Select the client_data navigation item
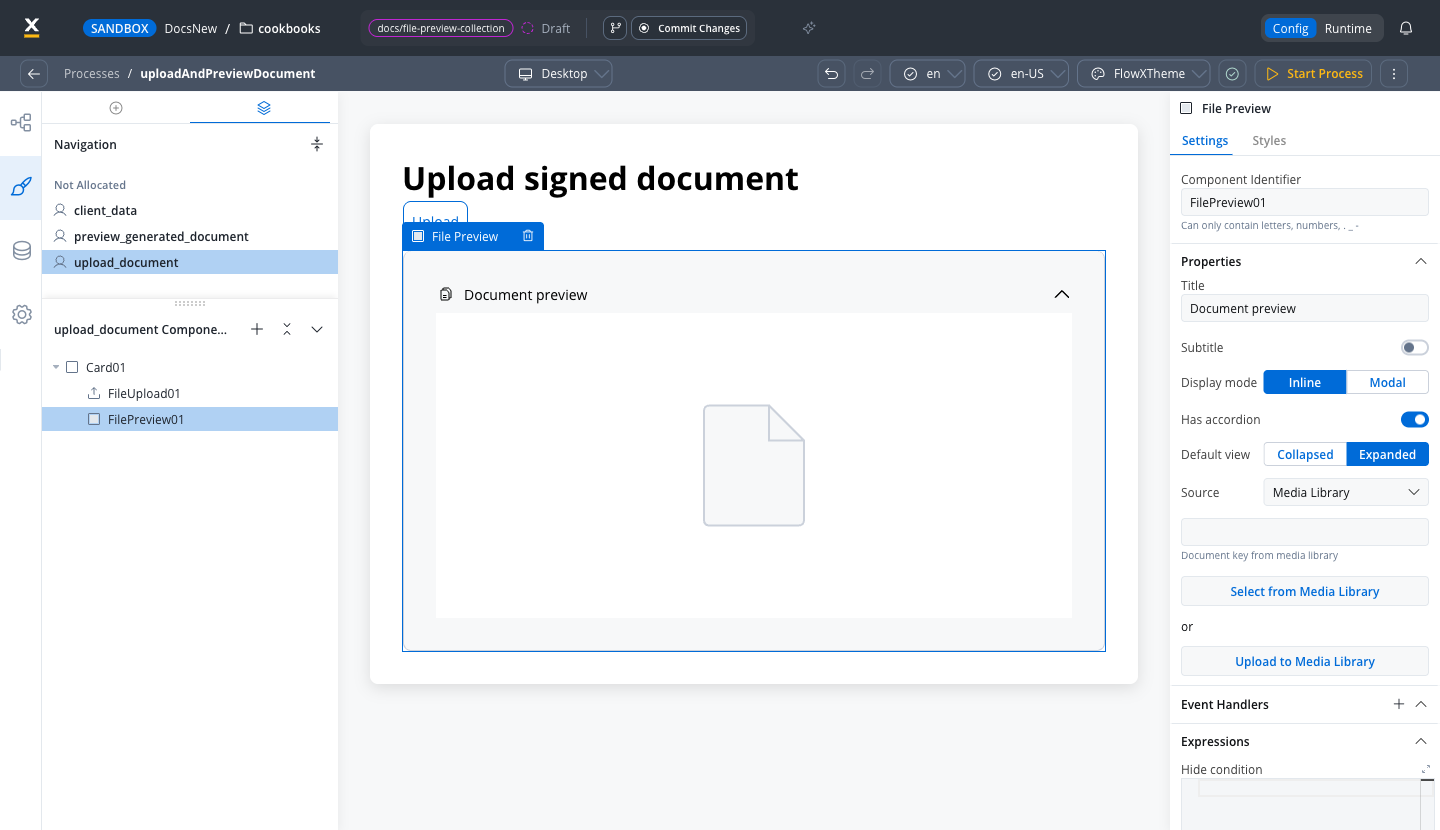The width and height of the screenshot is (1440, 830). [190, 210]
